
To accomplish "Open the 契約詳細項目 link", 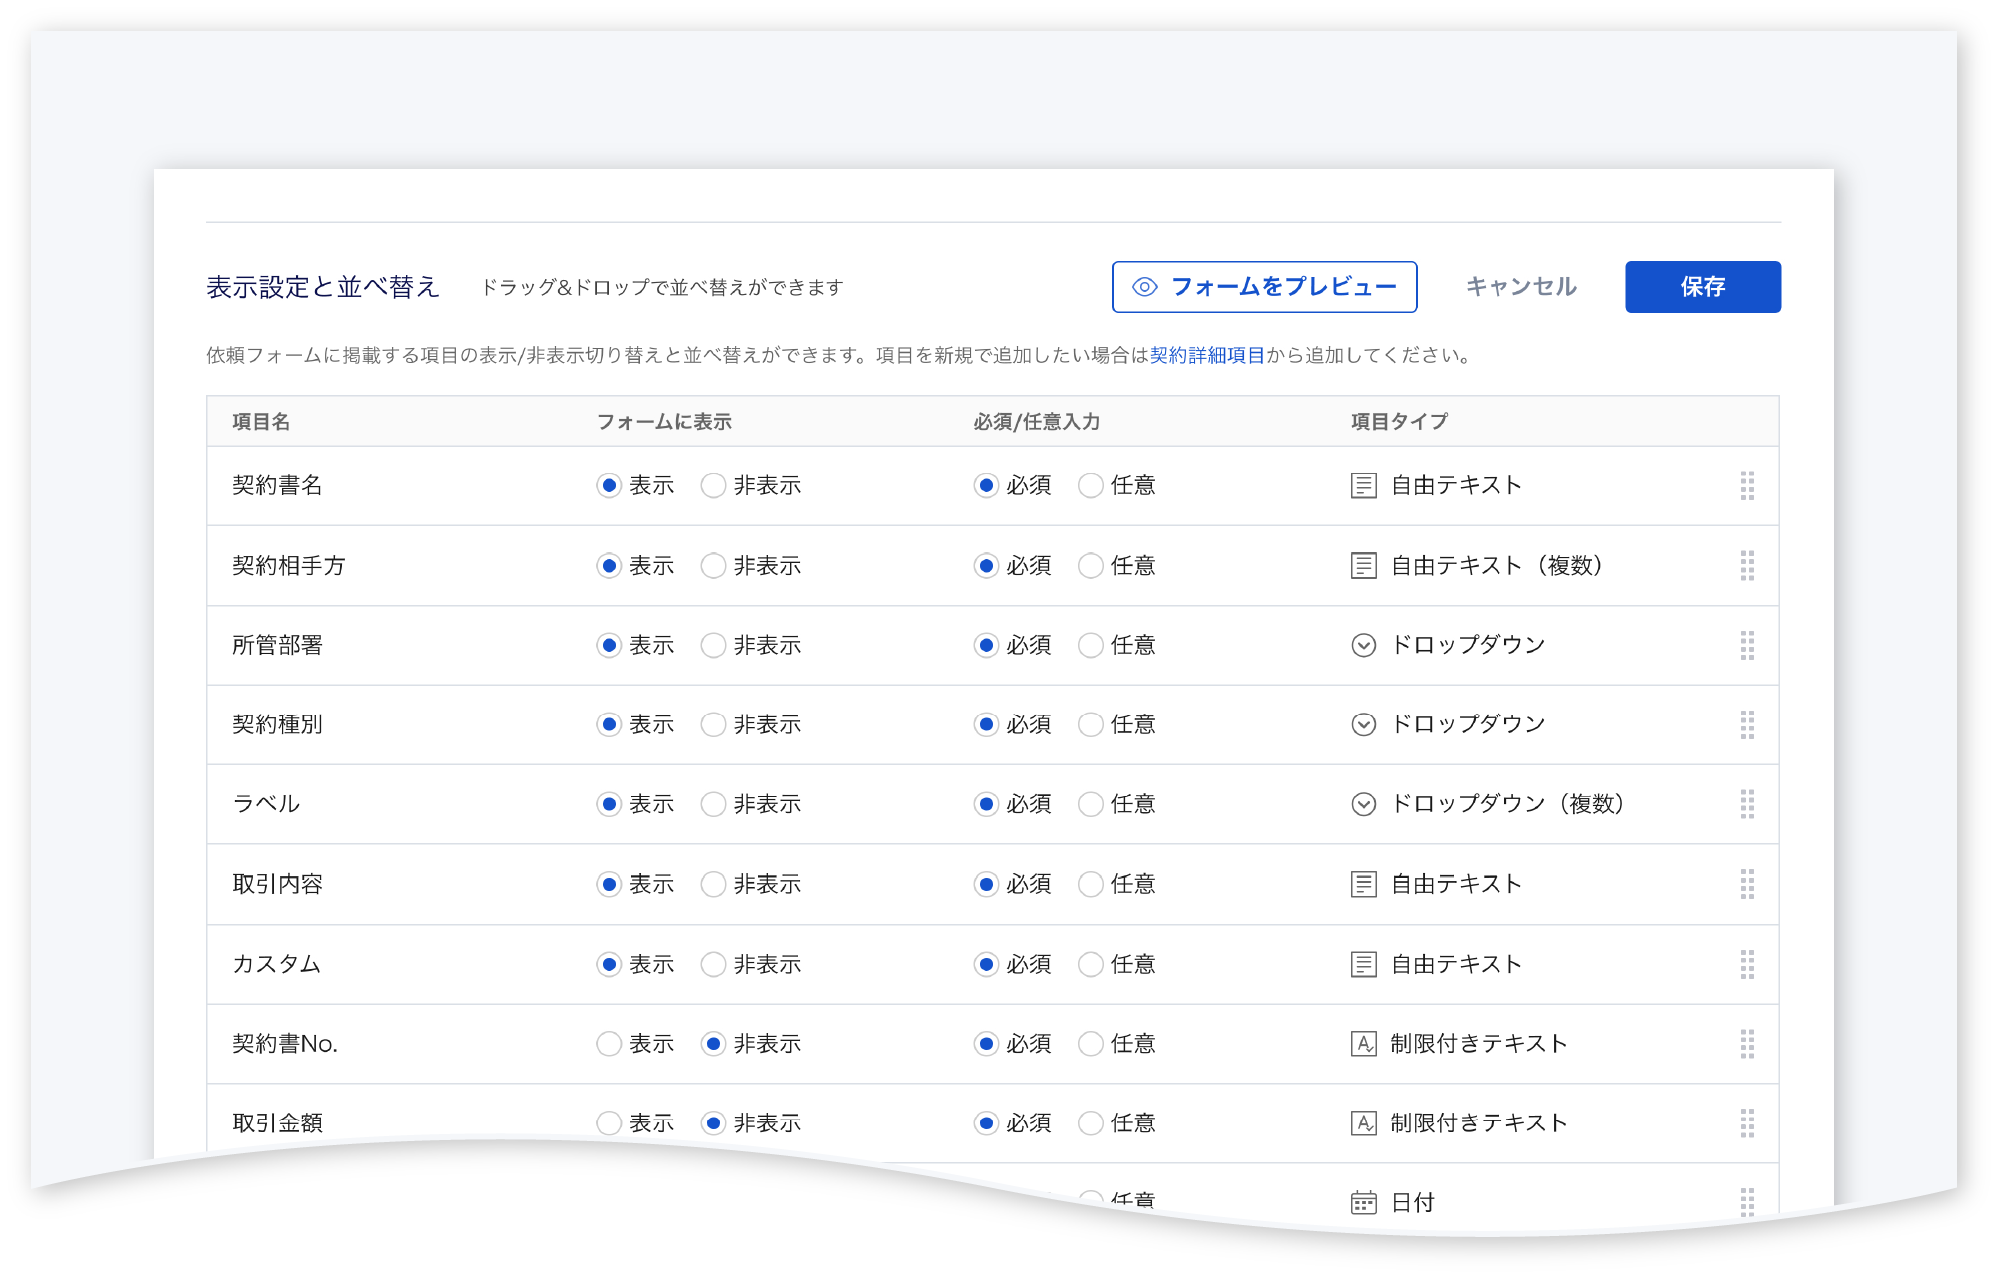I will coord(1207,355).
